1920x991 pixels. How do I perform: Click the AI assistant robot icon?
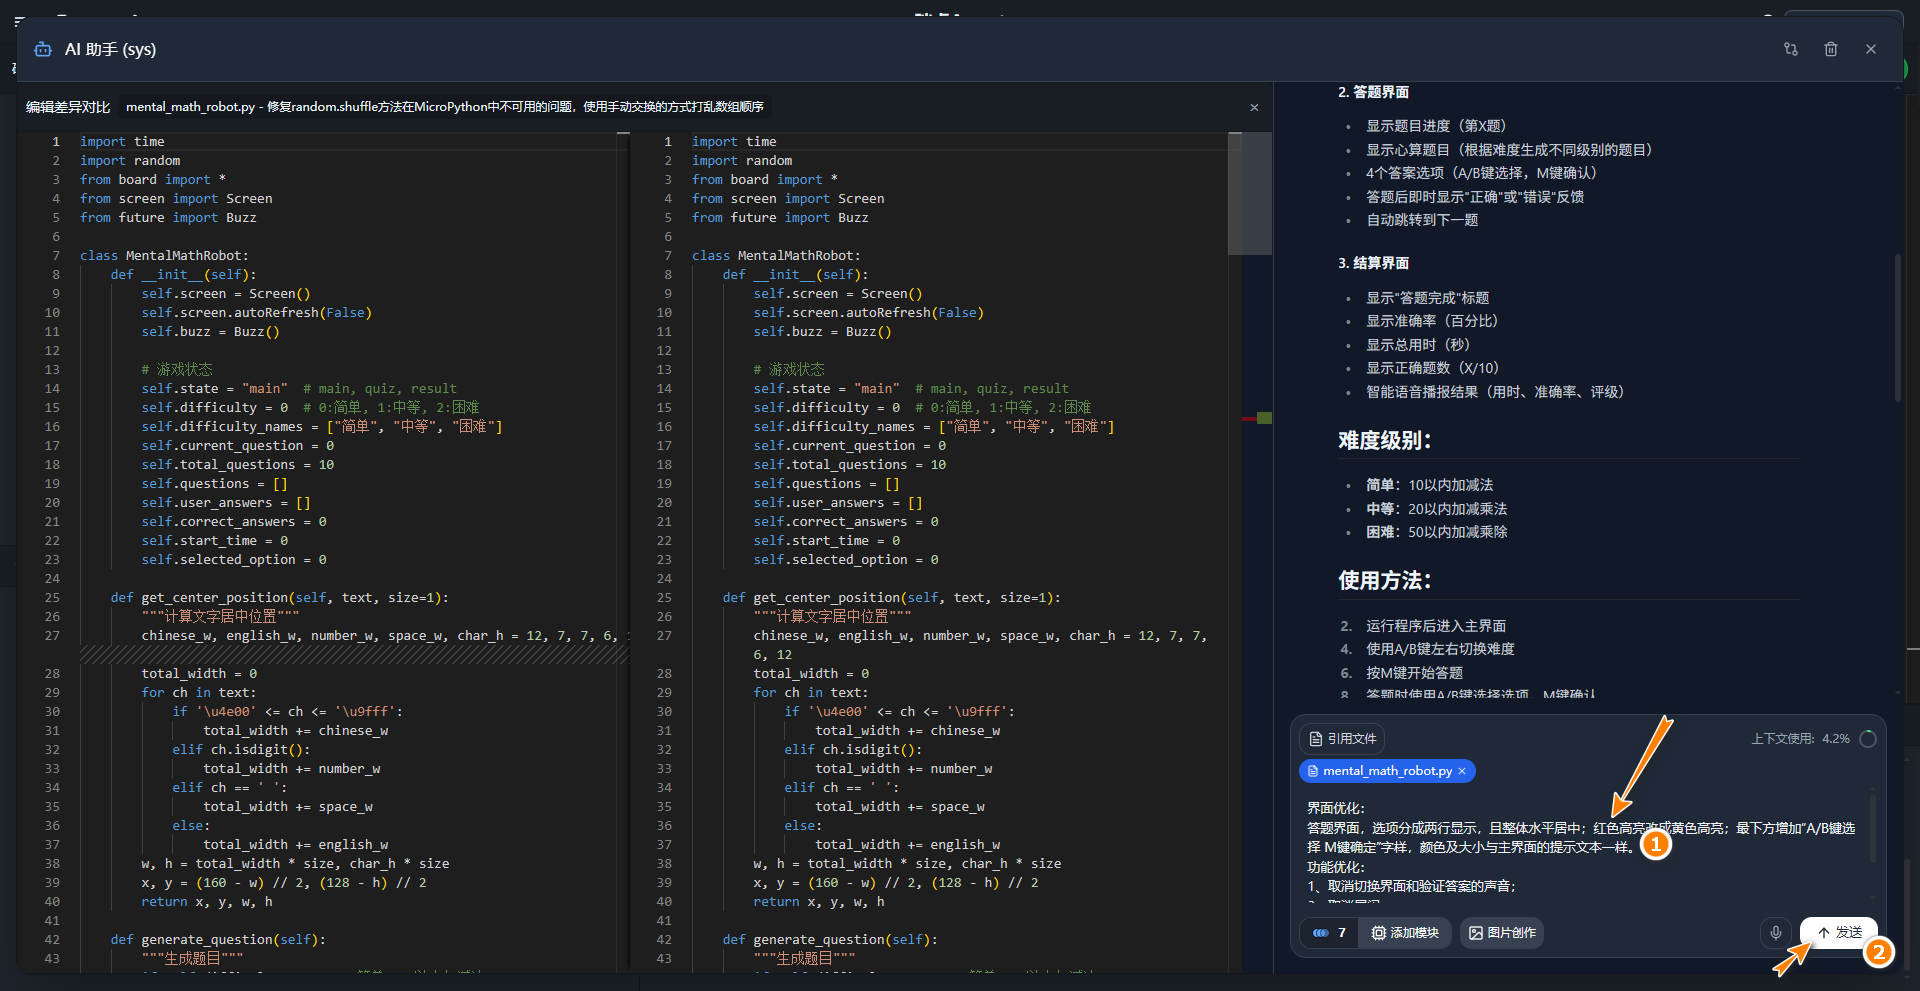[43, 49]
